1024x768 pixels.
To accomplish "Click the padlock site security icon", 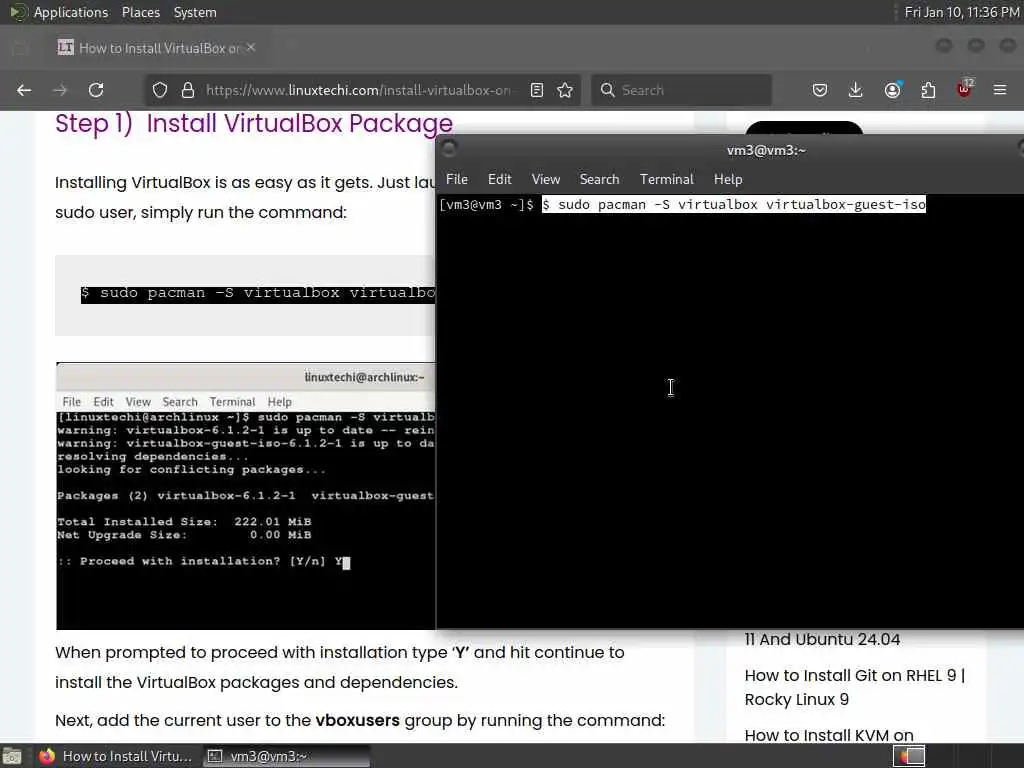I will tap(188, 90).
